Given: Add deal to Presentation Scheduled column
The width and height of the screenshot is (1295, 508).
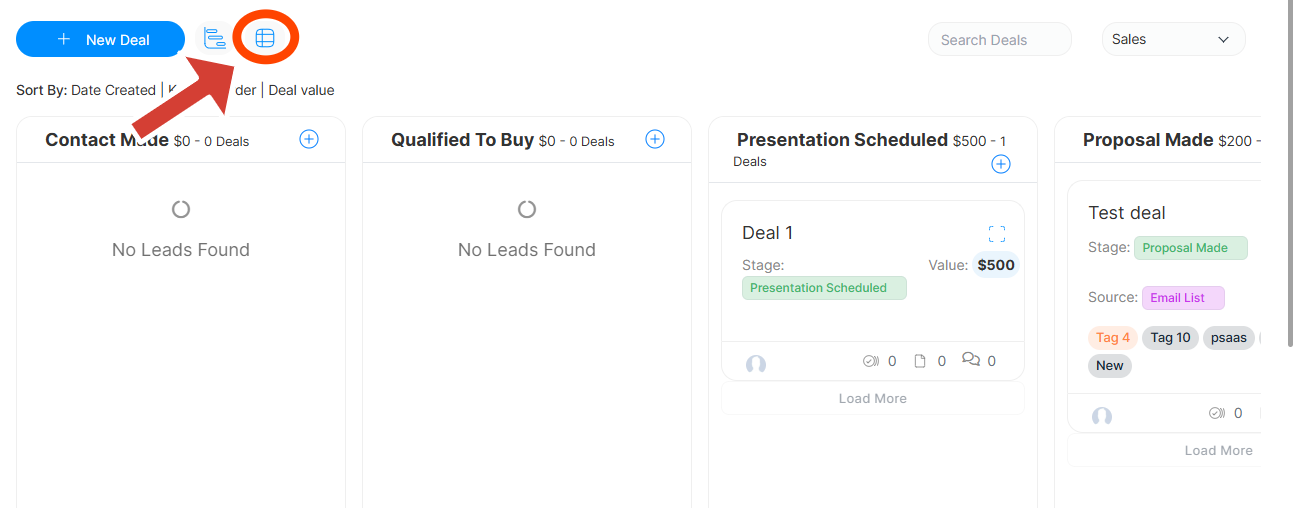Looking at the screenshot, I should pyautogui.click(x=1001, y=164).
